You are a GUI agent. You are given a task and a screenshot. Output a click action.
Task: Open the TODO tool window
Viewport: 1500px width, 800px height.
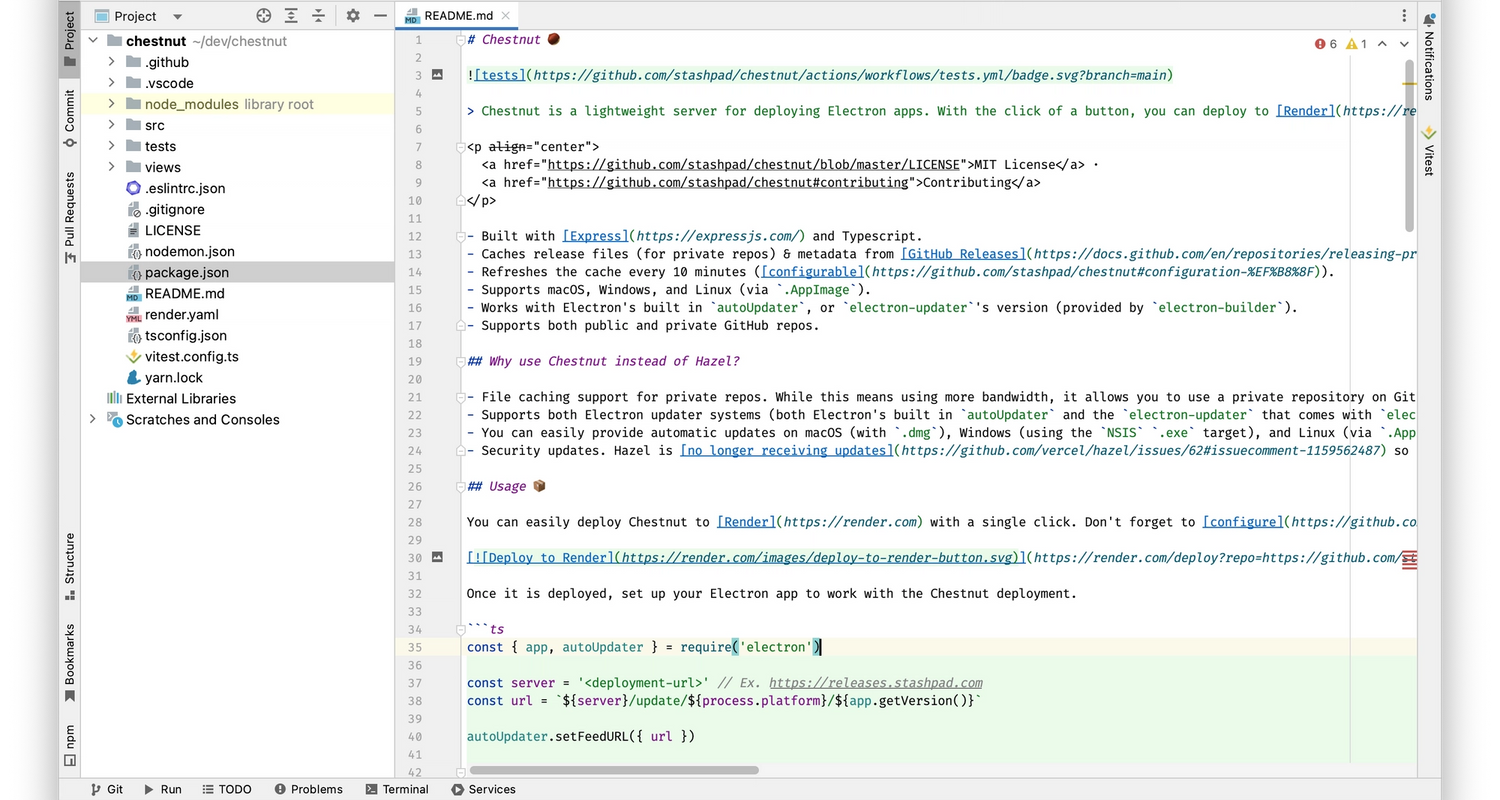point(226,789)
